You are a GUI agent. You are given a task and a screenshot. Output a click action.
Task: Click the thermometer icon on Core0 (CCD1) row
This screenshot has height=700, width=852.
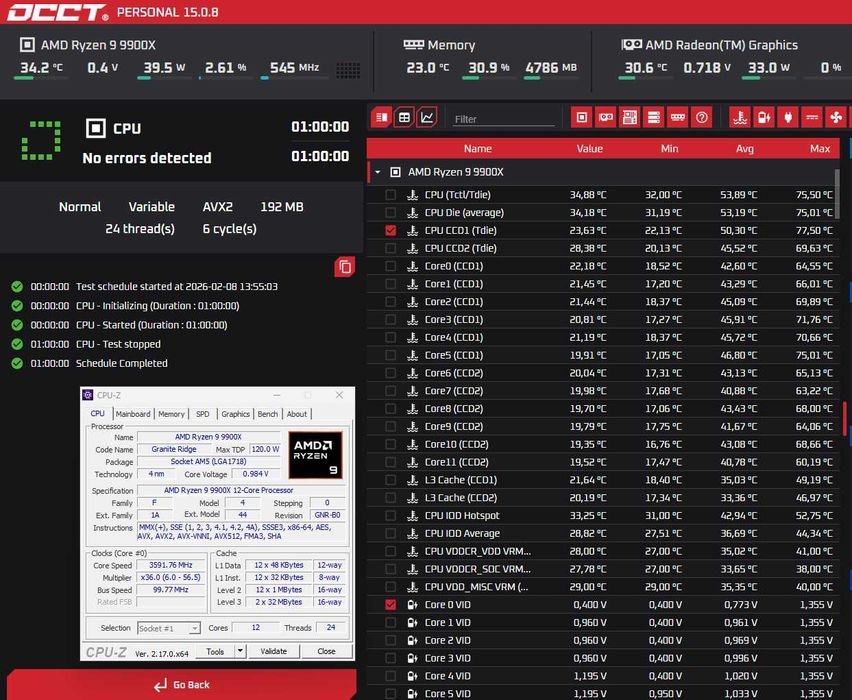coord(412,266)
